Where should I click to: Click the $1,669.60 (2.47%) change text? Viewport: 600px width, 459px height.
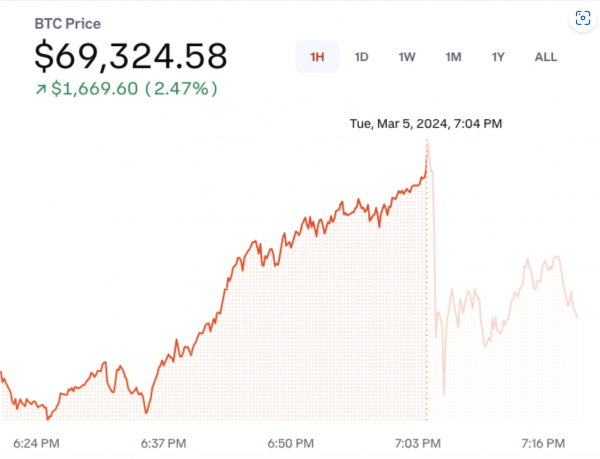pos(134,89)
